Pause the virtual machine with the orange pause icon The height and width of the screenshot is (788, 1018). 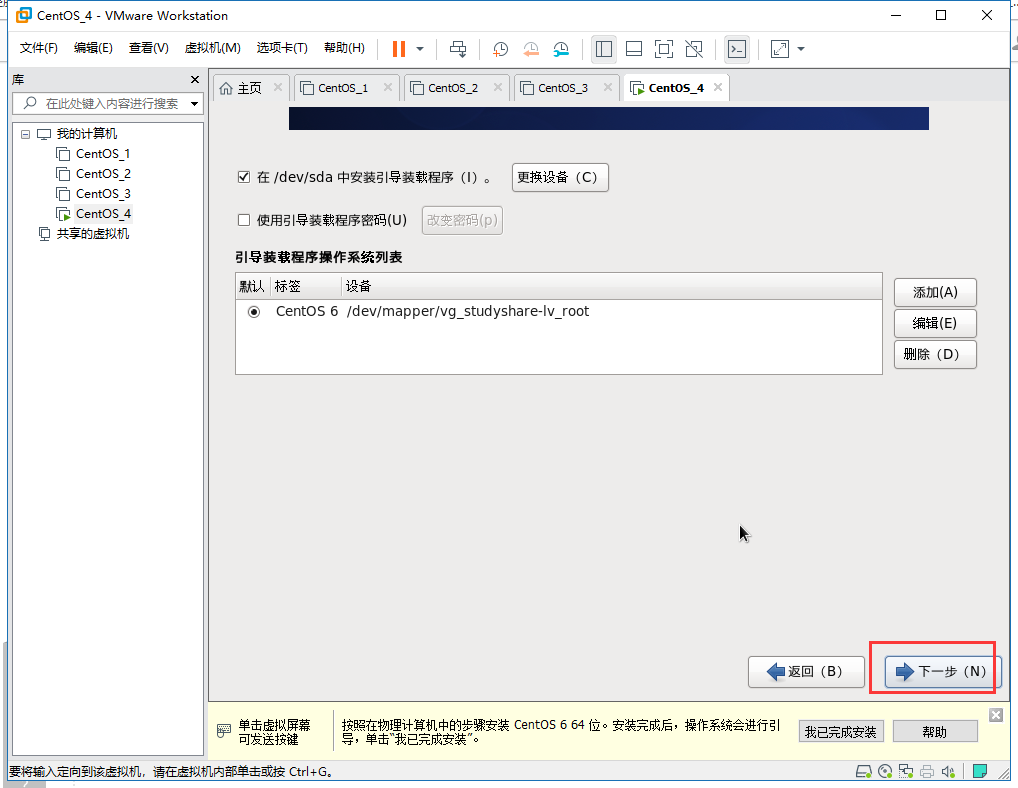tap(399, 49)
